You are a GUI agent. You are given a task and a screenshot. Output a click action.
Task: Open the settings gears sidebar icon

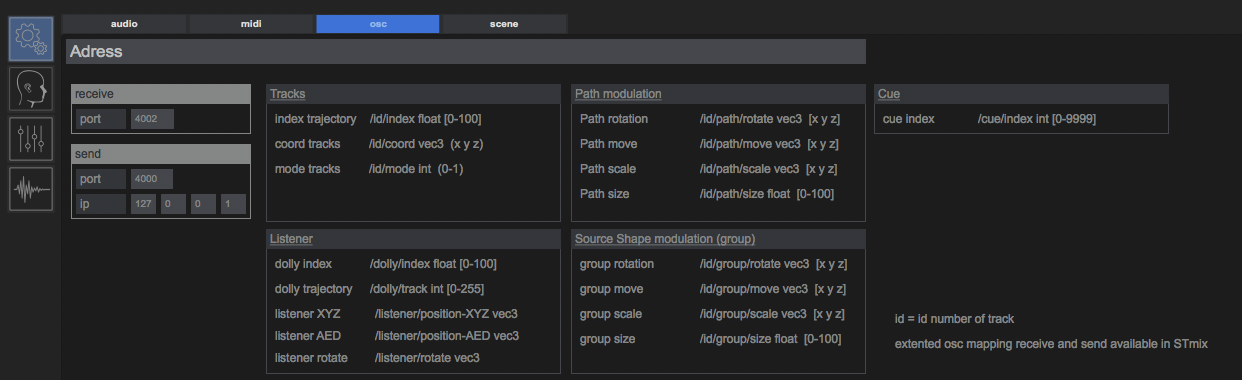[x=31, y=39]
